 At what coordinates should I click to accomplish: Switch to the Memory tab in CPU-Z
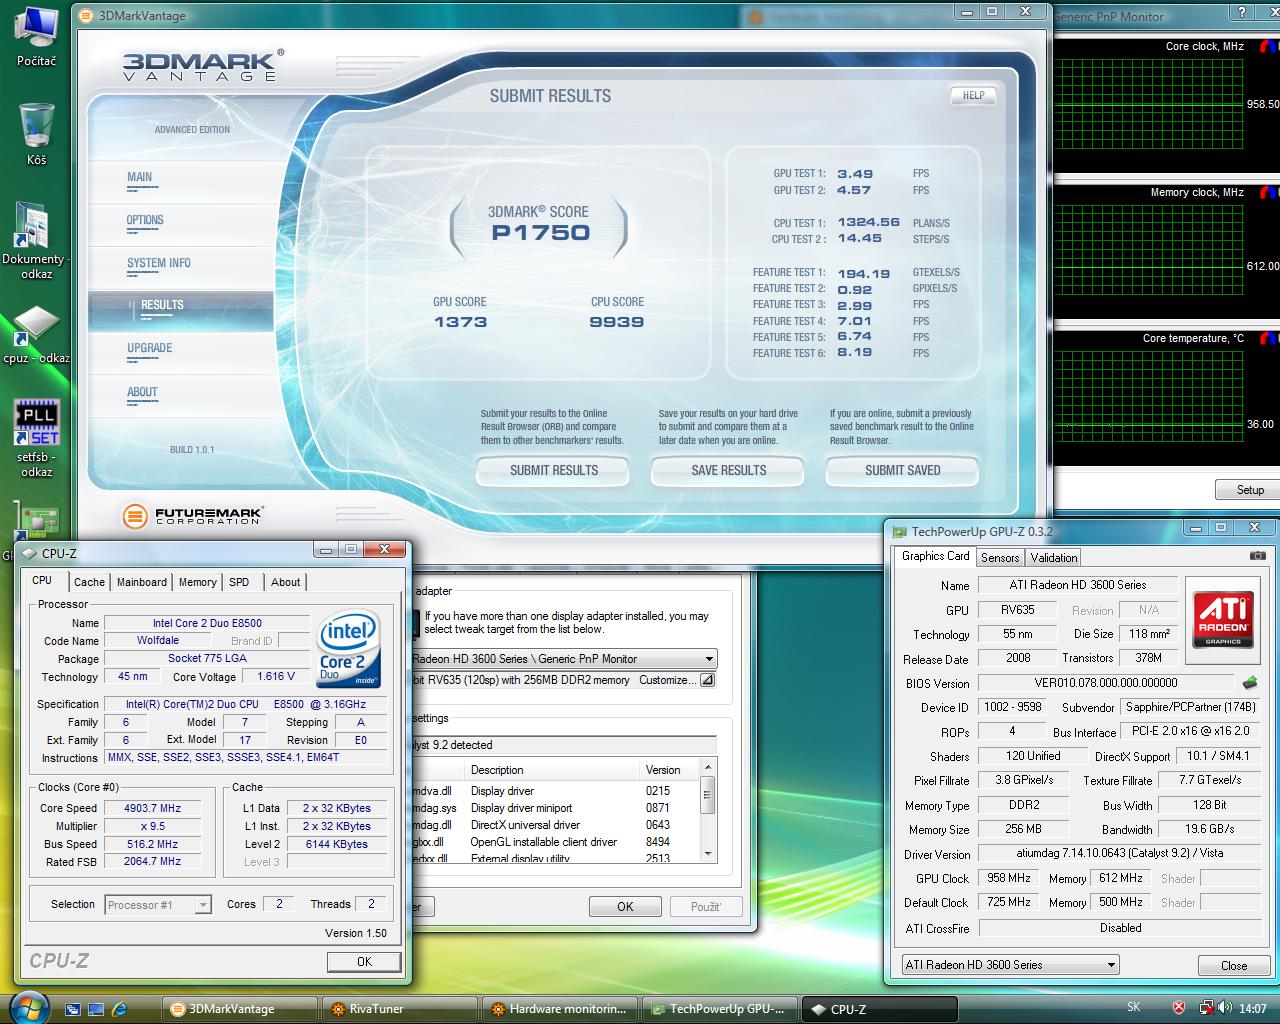click(x=197, y=582)
